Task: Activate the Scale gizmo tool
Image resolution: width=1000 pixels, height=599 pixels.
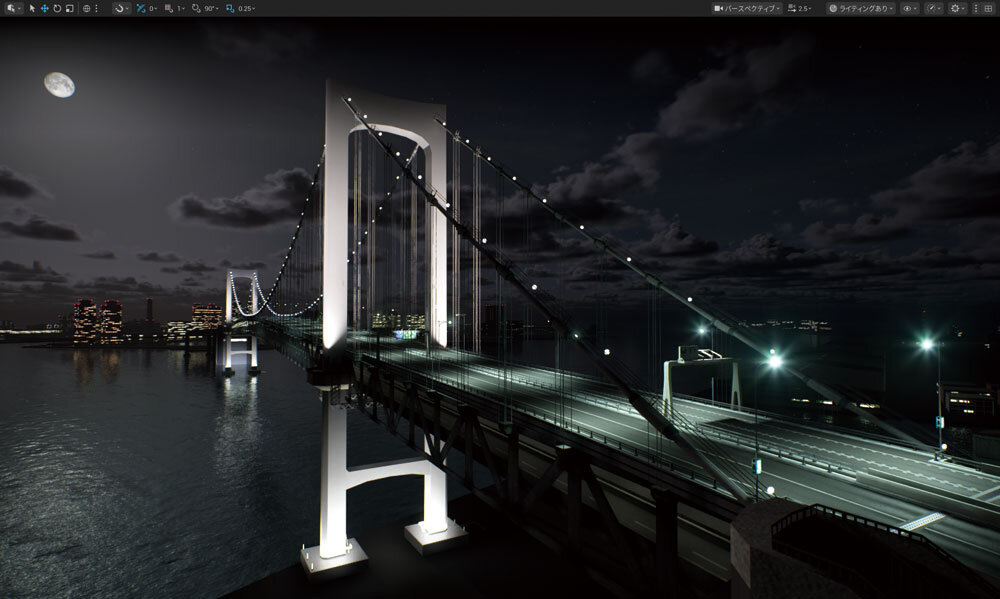Action: (69, 8)
